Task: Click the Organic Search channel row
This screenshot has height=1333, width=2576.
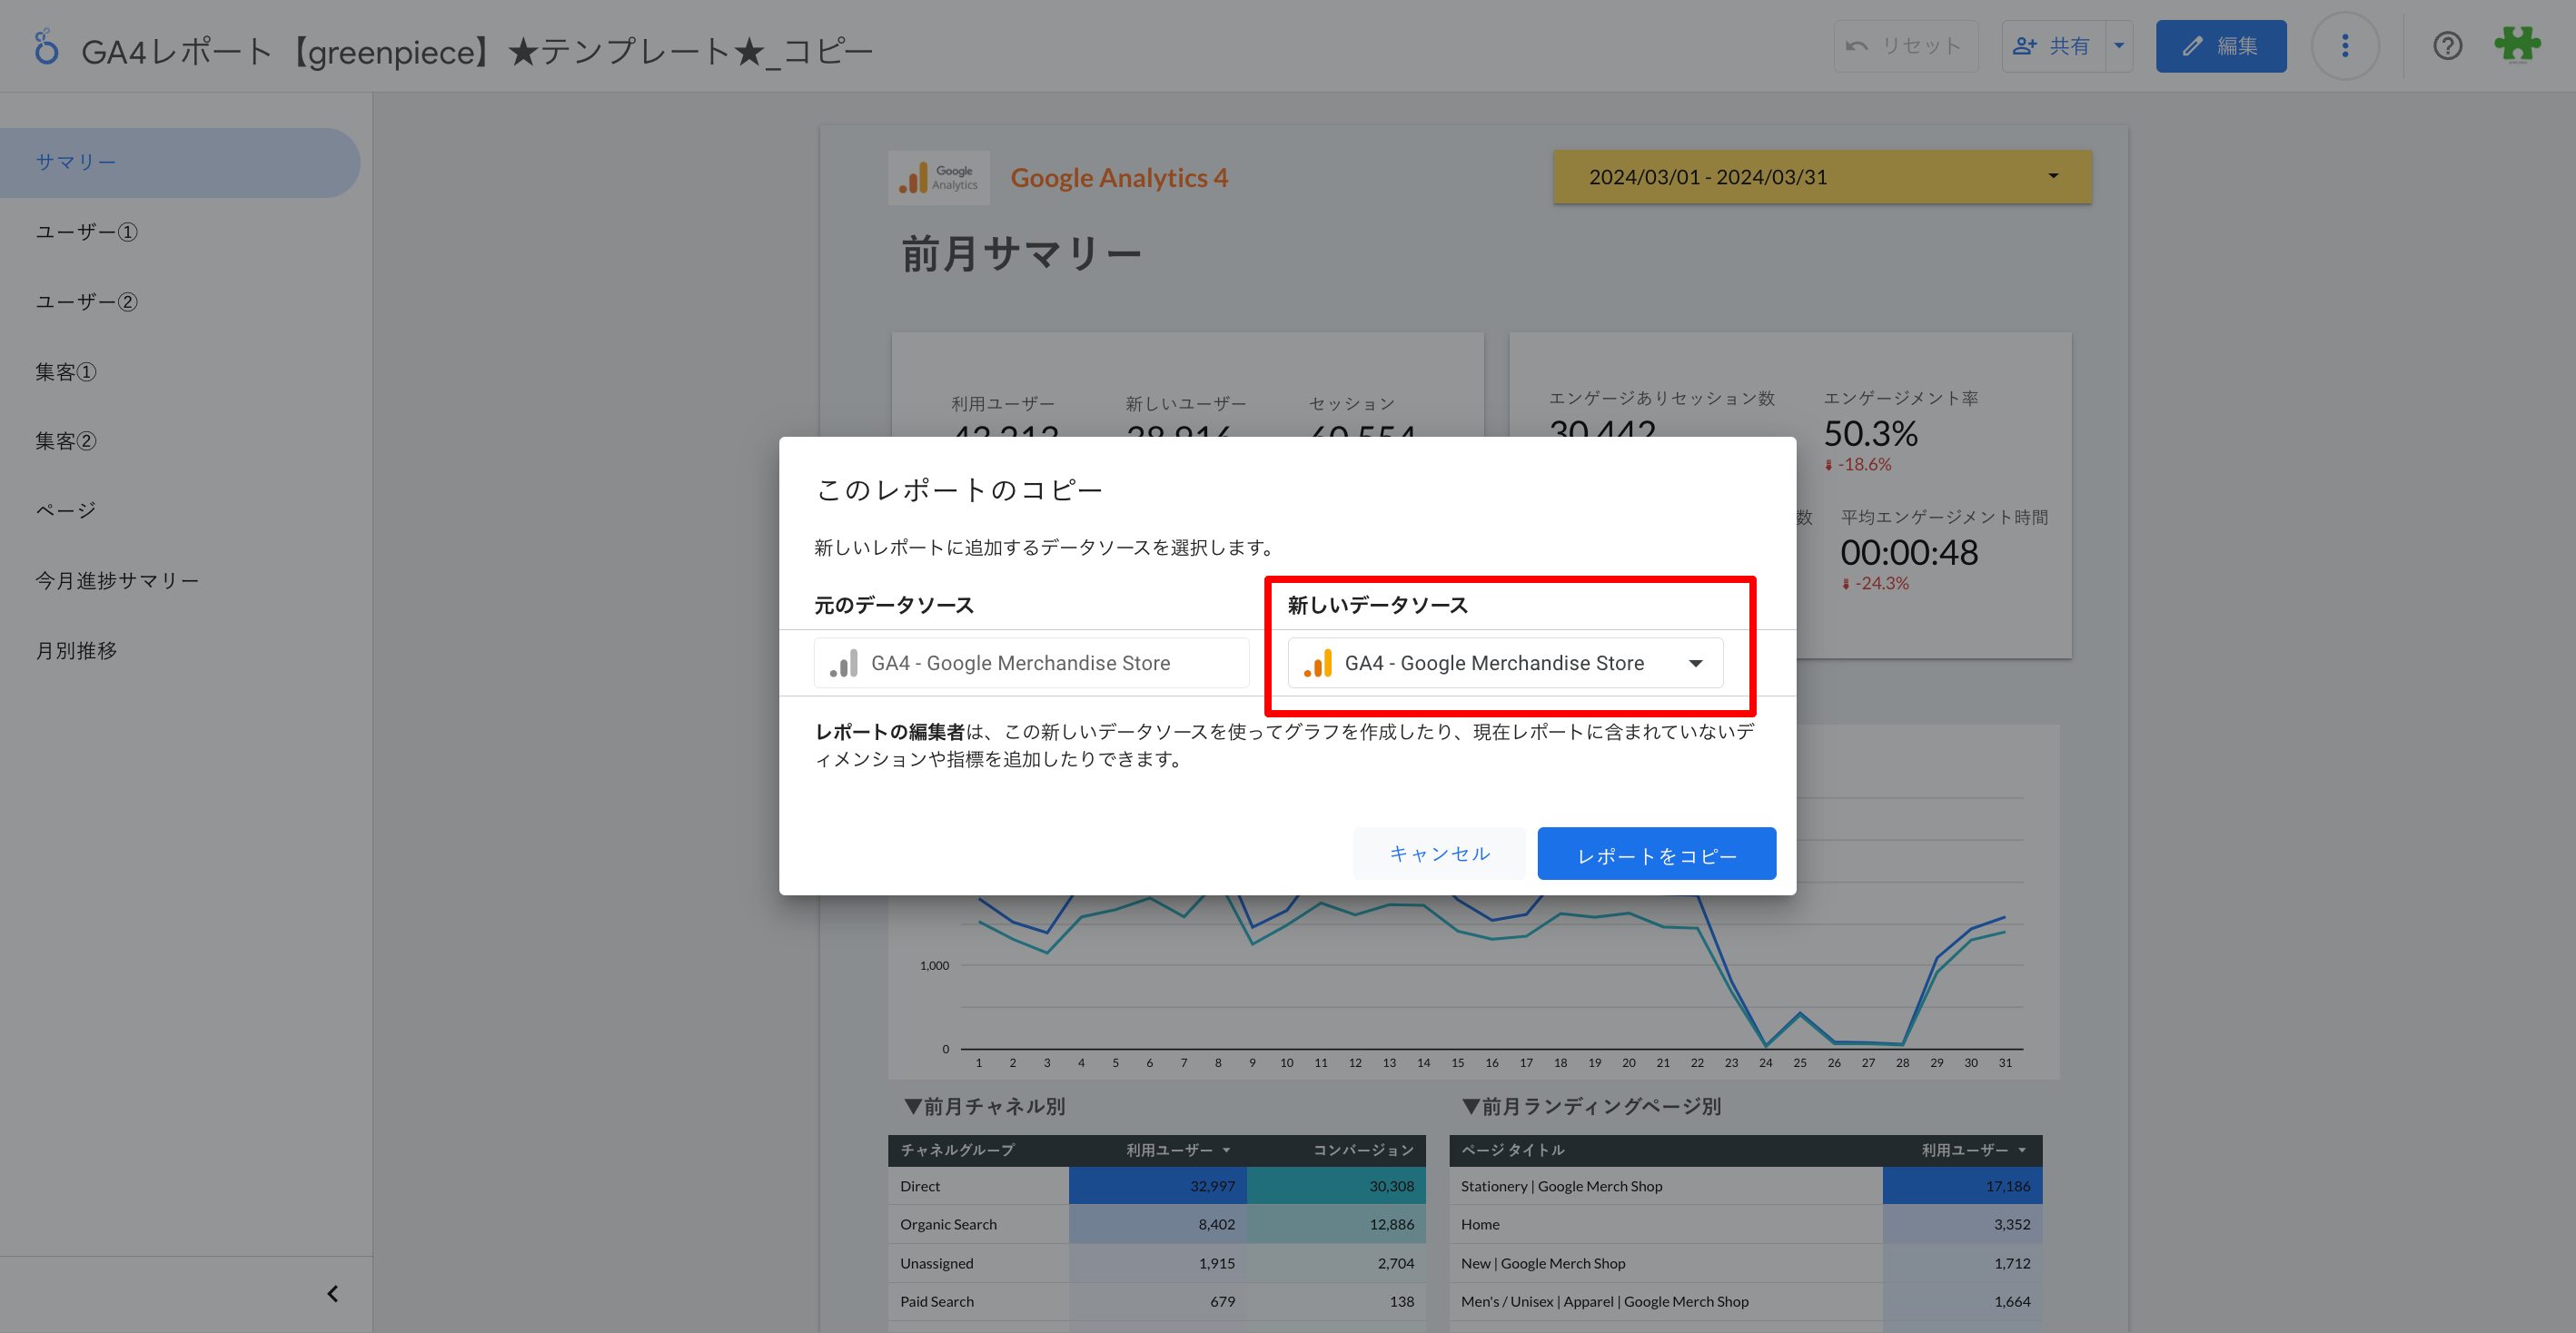Action: coord(1157,1224)
